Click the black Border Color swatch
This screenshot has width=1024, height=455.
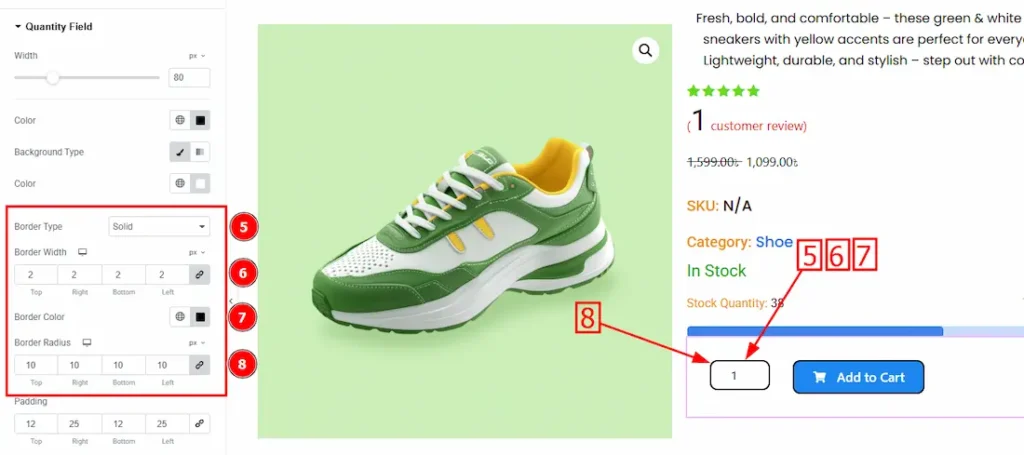pyautogui.click(x=200, y=317)
